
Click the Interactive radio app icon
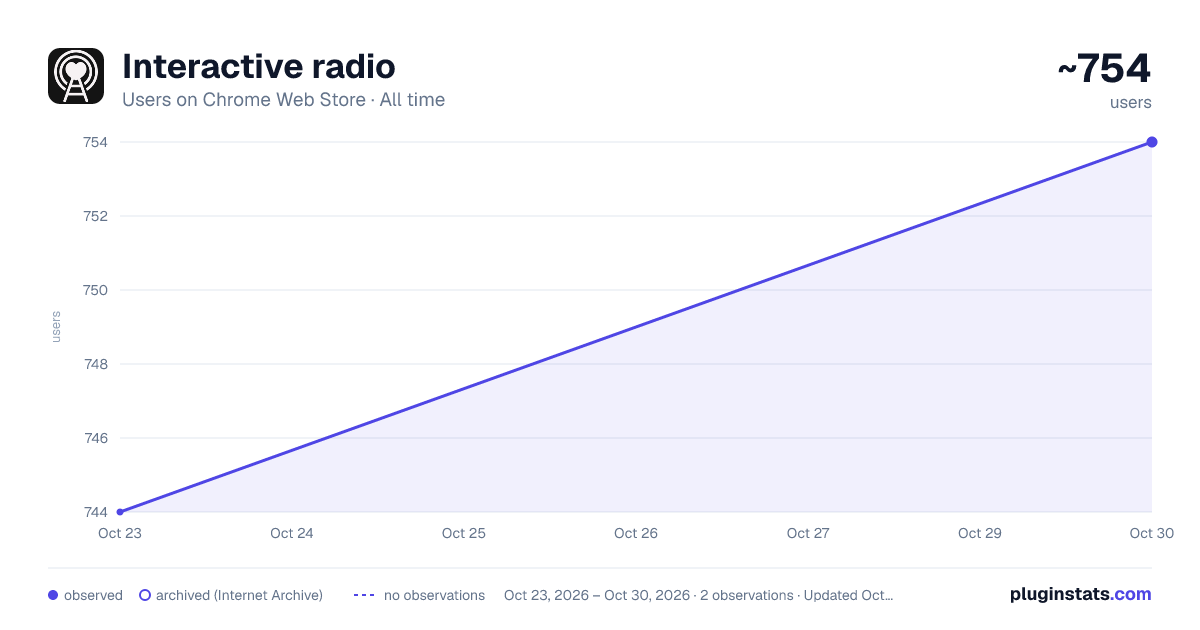click(x=76, y=76)
